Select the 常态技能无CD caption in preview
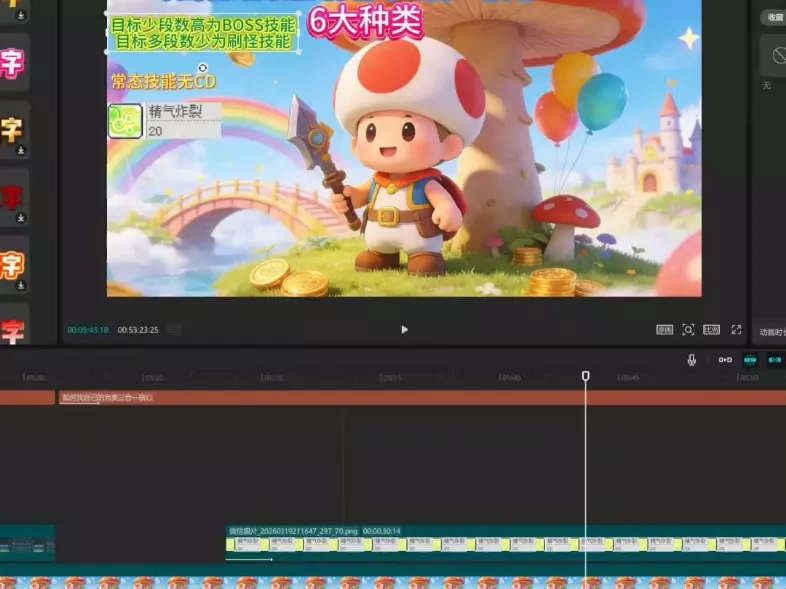The height and width of the screenshot is (589, 786). coord(163,81)
